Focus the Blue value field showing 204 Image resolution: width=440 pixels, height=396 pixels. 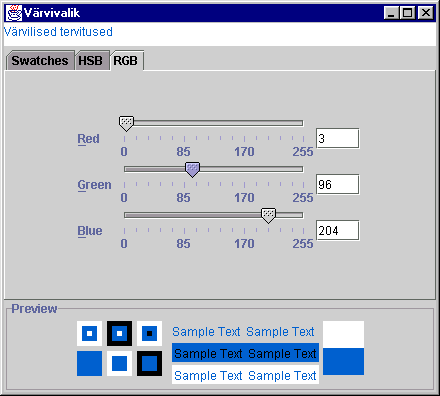[338, 230]
